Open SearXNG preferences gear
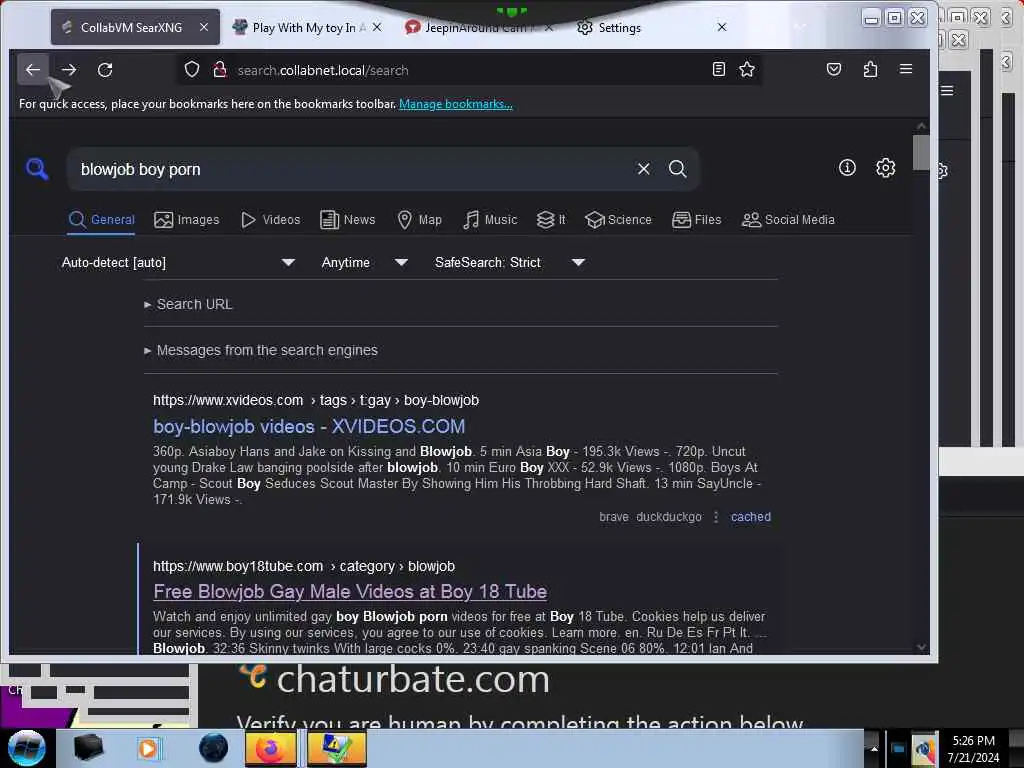Screen dimensions: 1024x768 tap(885, 168)
